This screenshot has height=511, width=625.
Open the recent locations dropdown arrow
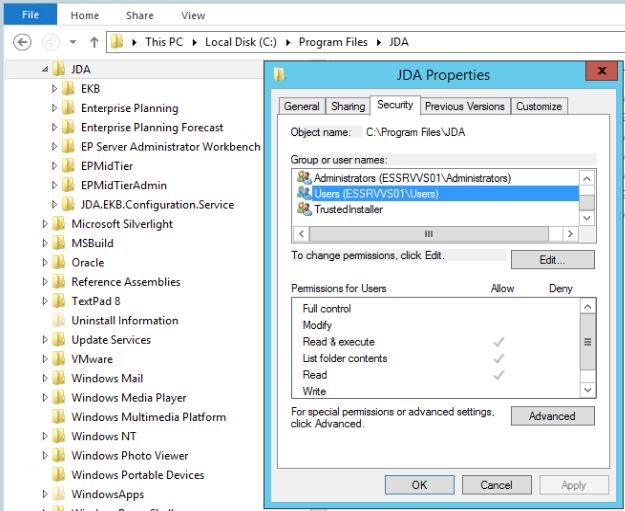point(73,41)
